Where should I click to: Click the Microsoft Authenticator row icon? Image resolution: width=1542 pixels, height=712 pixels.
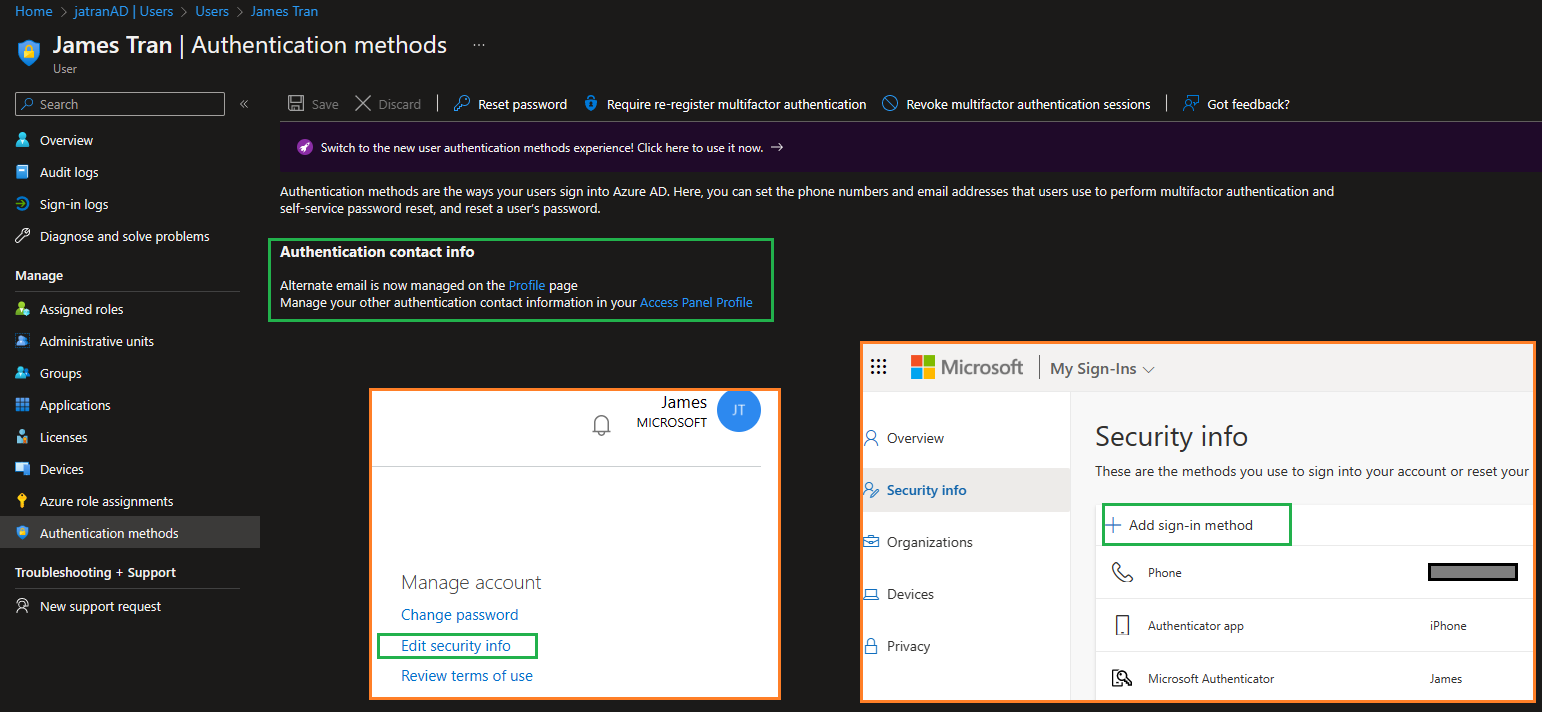(x=1121, y=679)
